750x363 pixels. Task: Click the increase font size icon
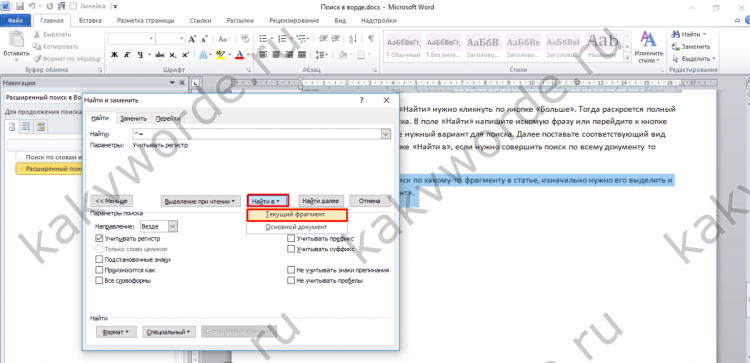tap(192, 39)
